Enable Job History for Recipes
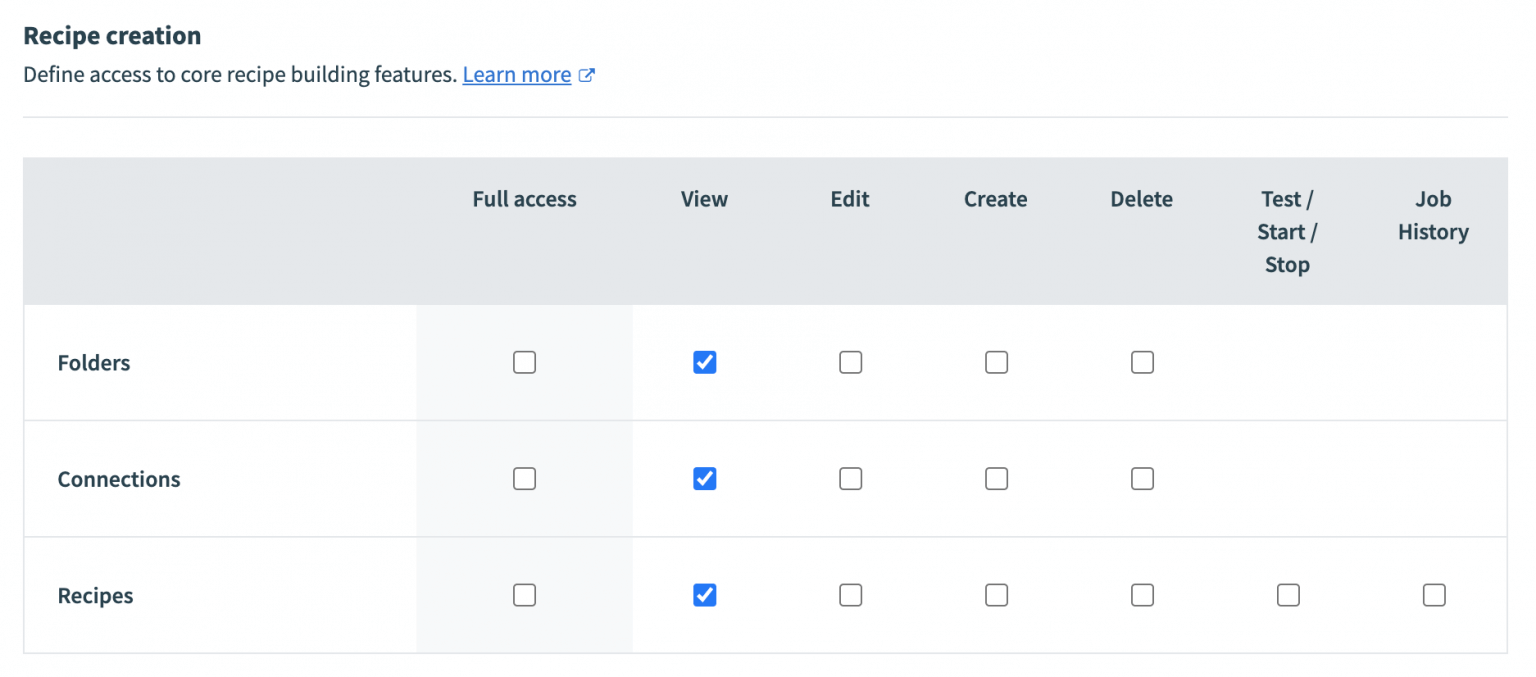Image resolution: width=1536 pixels, height=677 pixels. pyautogui.click(x=1434, y=595)
